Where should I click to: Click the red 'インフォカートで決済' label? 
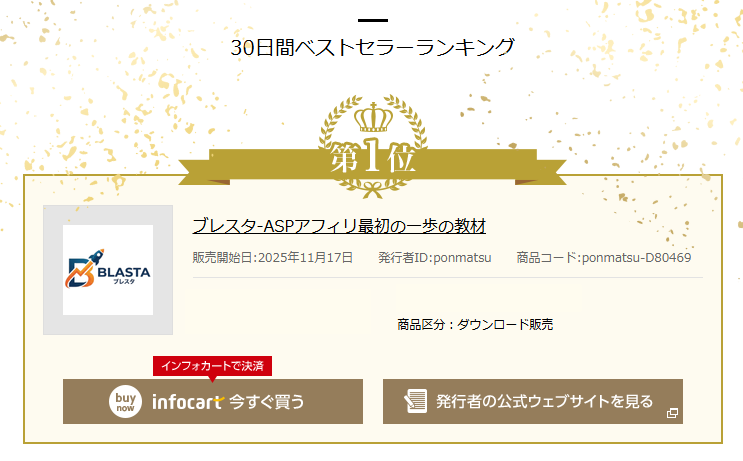213,366
